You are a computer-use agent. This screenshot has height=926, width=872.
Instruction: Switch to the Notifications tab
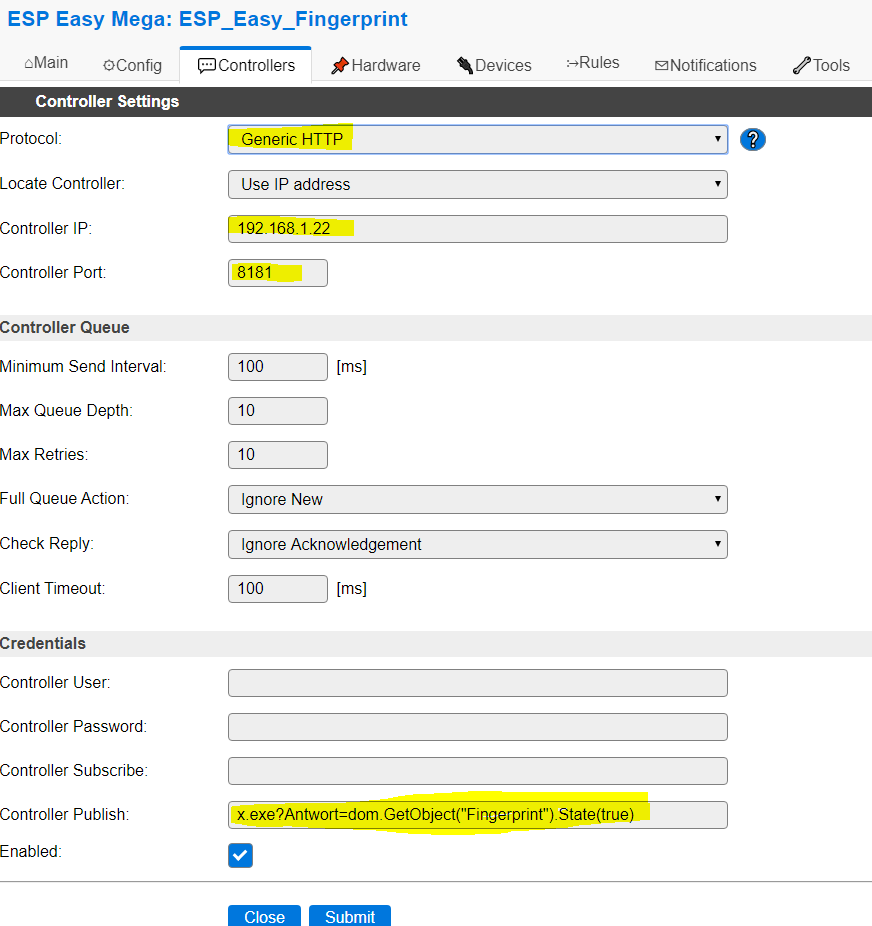pos(705,65)
